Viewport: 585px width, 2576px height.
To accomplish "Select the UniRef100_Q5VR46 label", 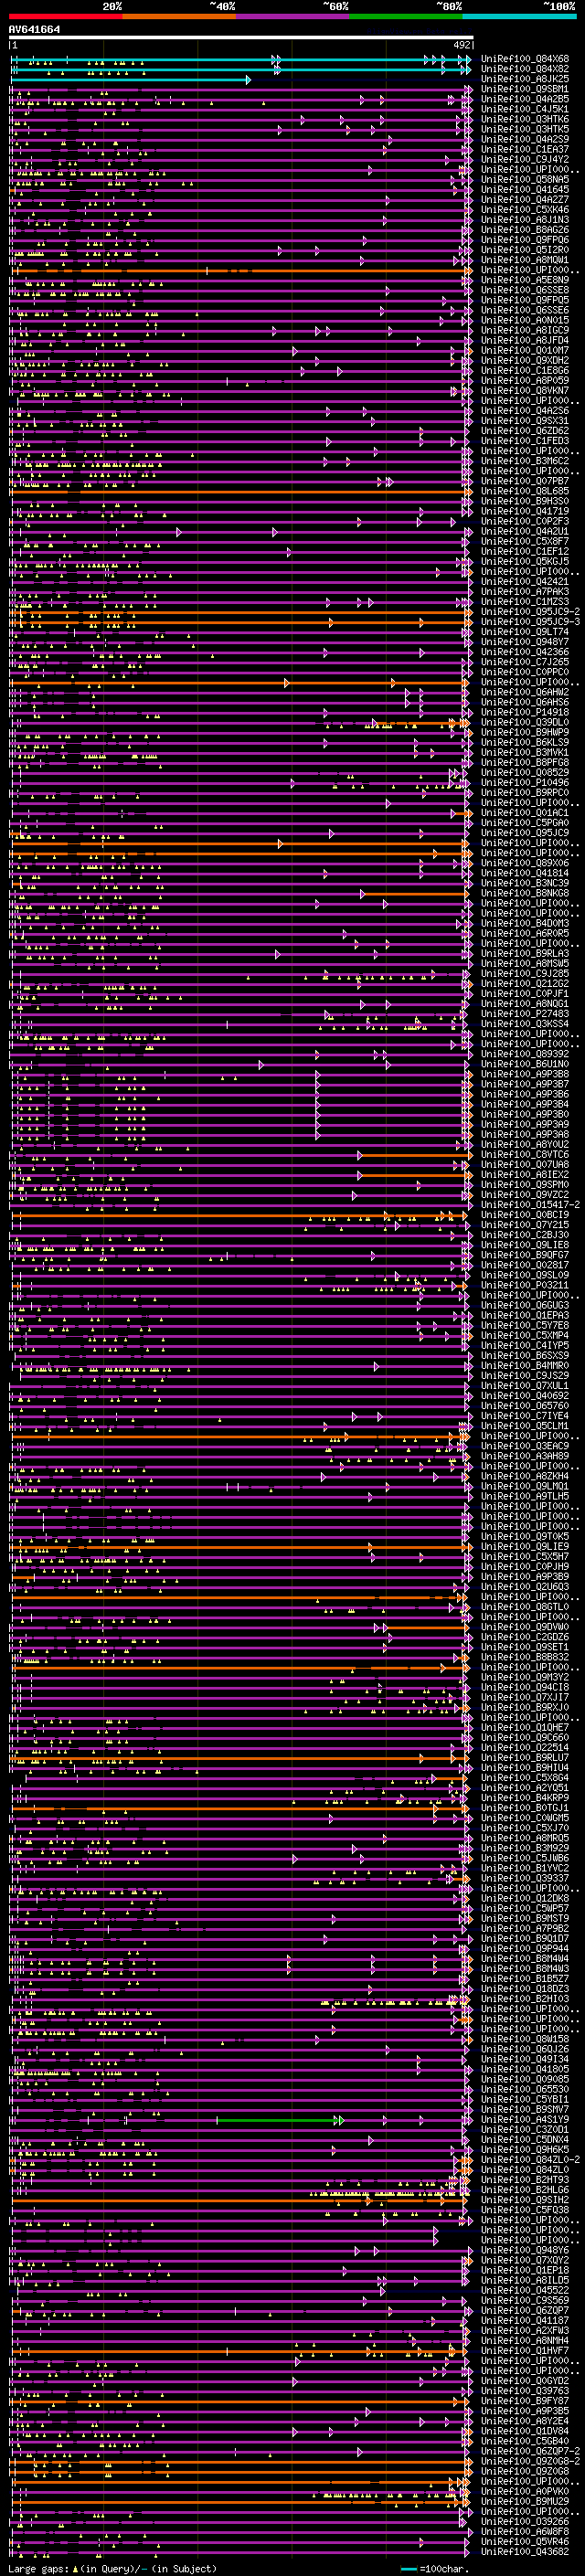I will 525,2541.
